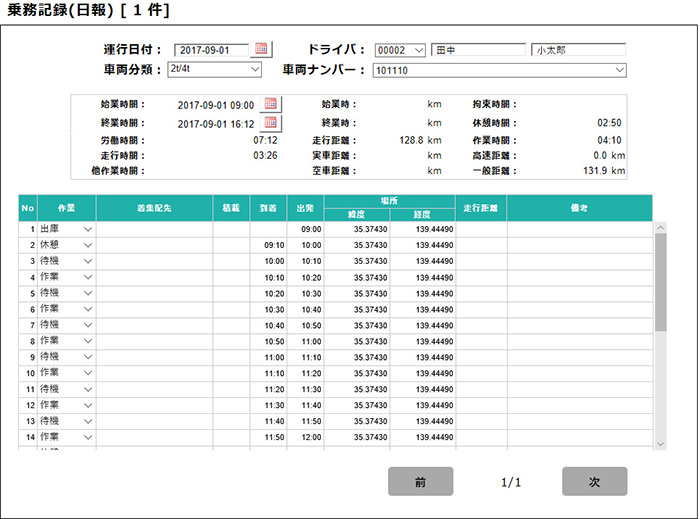Click the driver surname field 田中

[478, 49]
